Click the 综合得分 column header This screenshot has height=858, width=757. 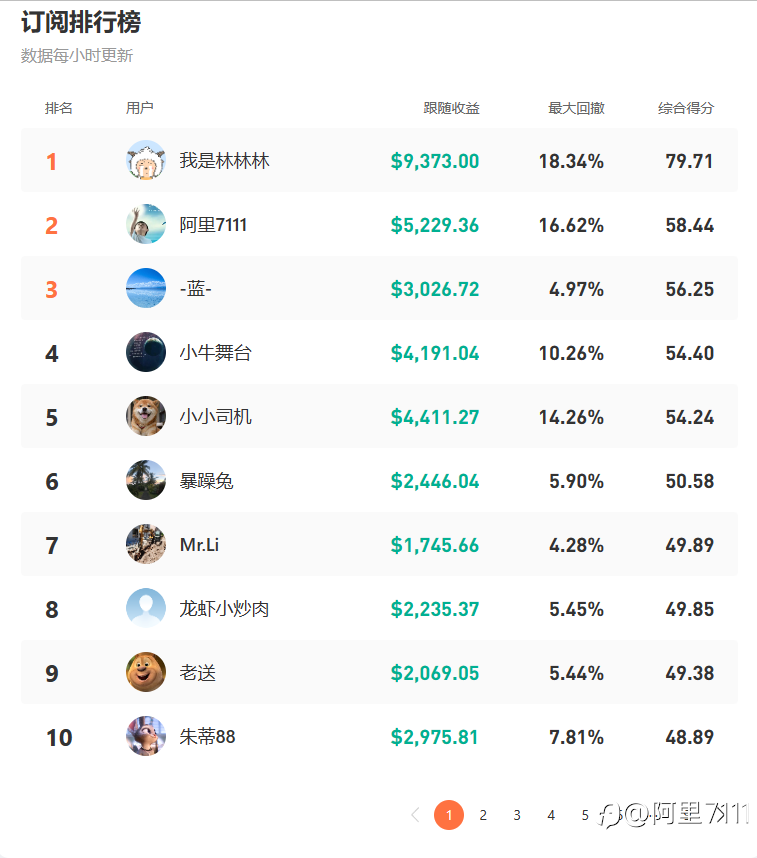point(685,108)
